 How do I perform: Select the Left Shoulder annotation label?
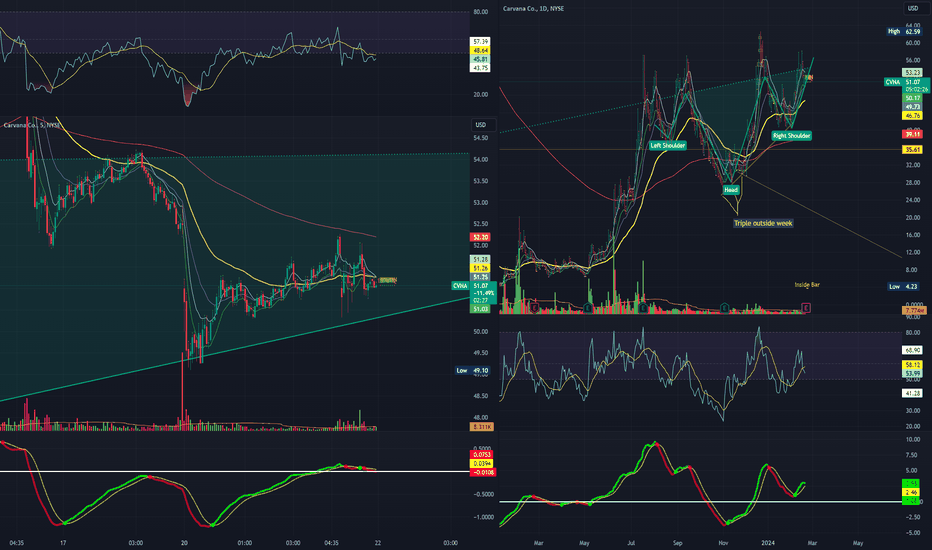(667, 145)
